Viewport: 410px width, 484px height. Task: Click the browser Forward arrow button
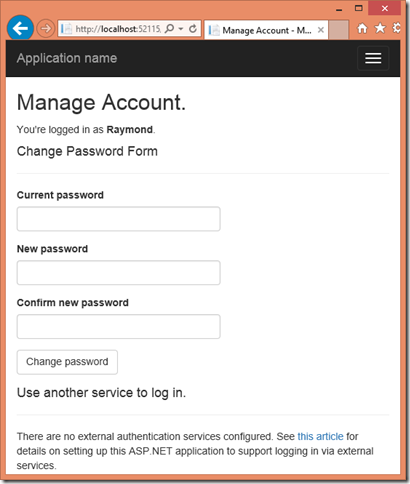[x=46, y=29]
